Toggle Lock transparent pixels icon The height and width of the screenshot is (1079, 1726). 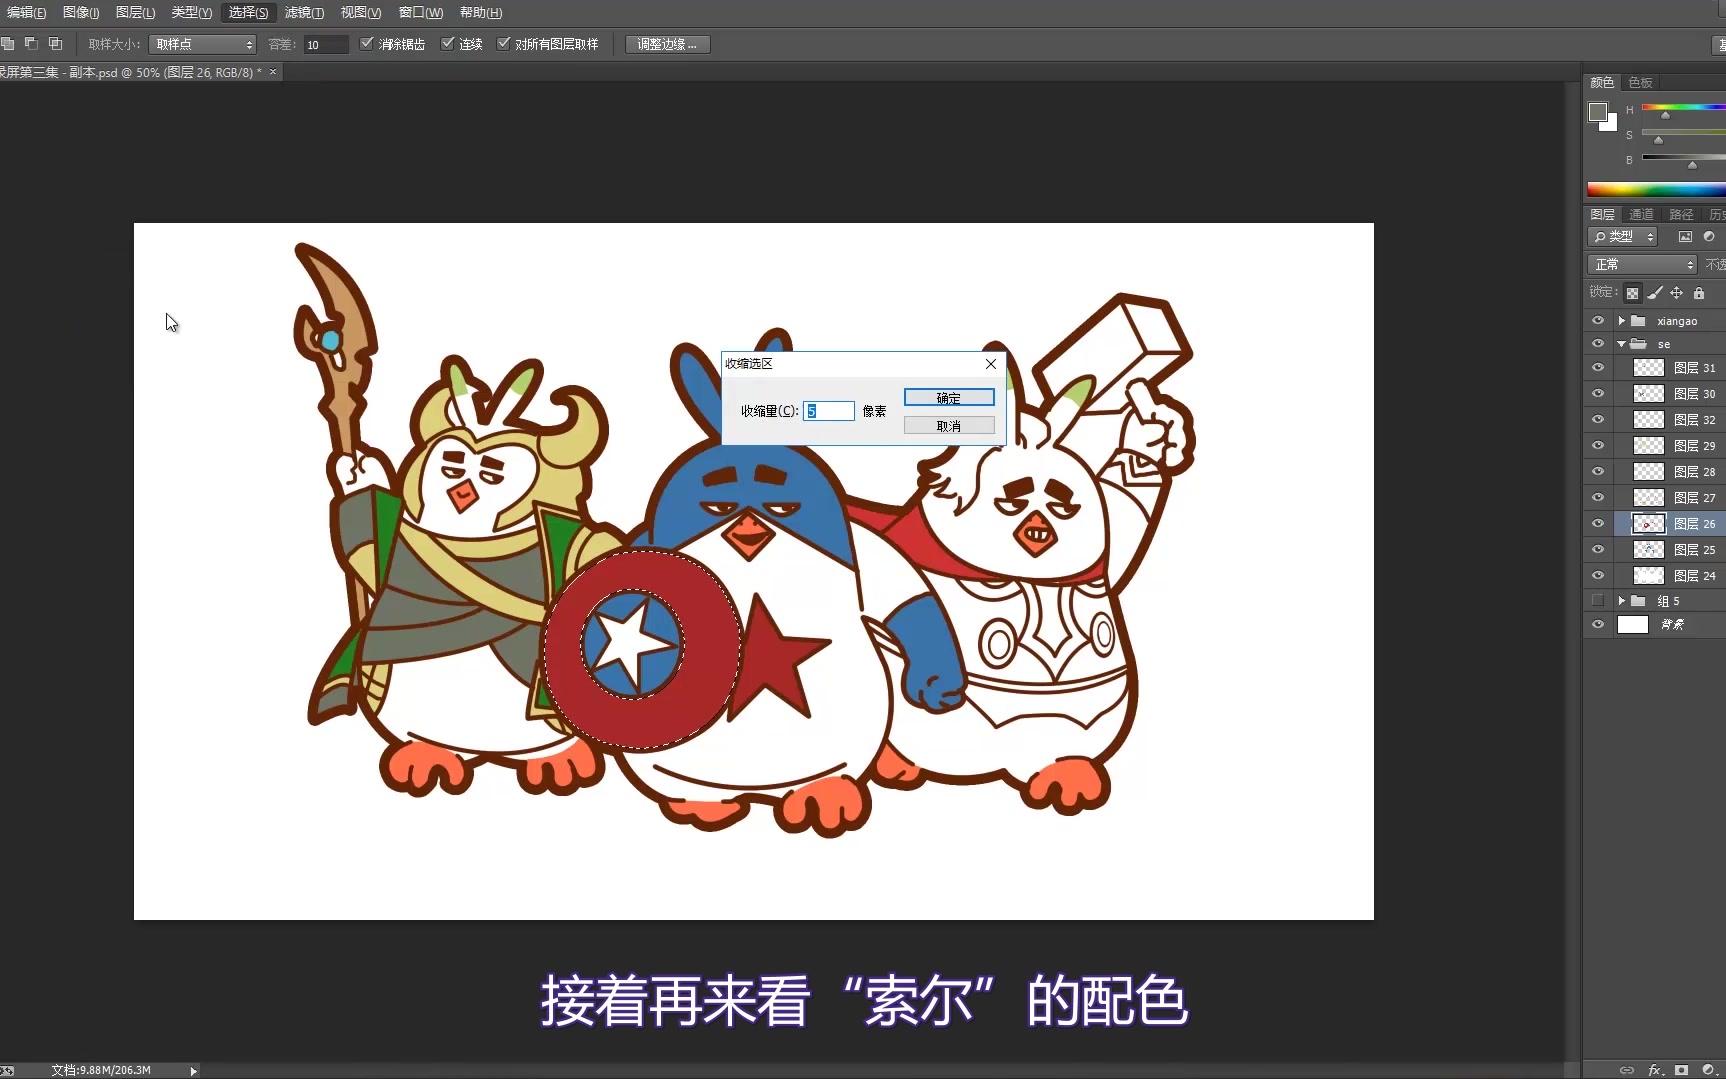coord(1632,293)
